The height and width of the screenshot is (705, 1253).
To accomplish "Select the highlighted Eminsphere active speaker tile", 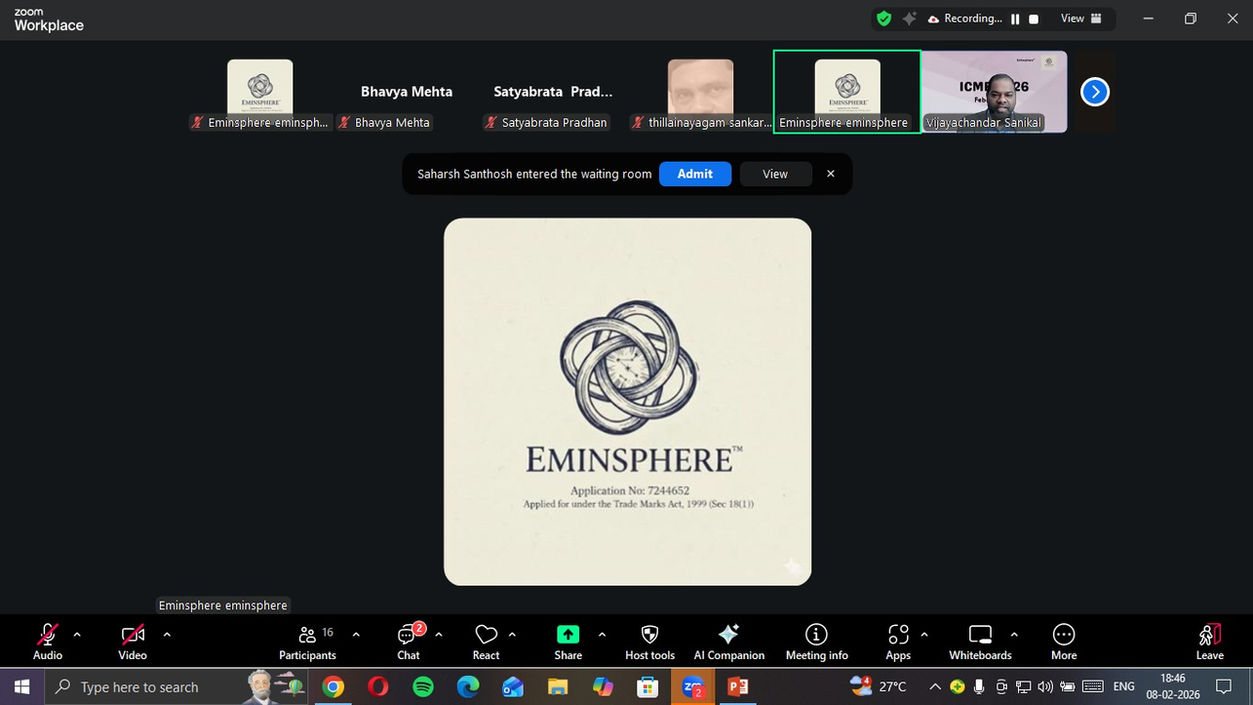I will [x=847, y=92].
